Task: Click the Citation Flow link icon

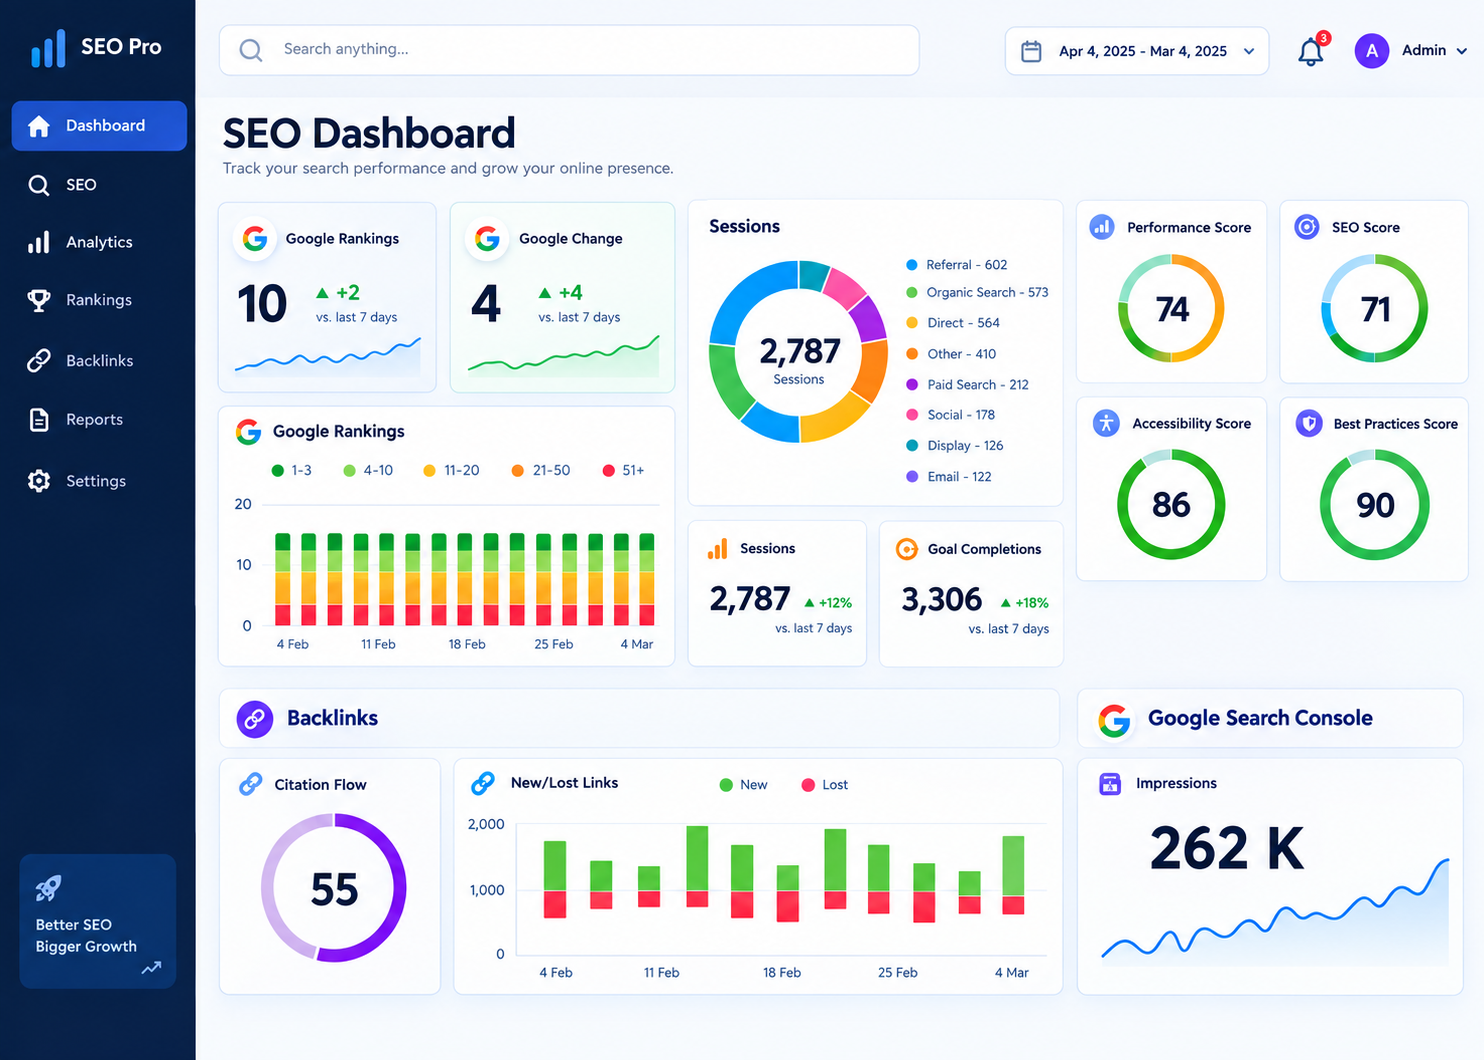Action: 250,785
